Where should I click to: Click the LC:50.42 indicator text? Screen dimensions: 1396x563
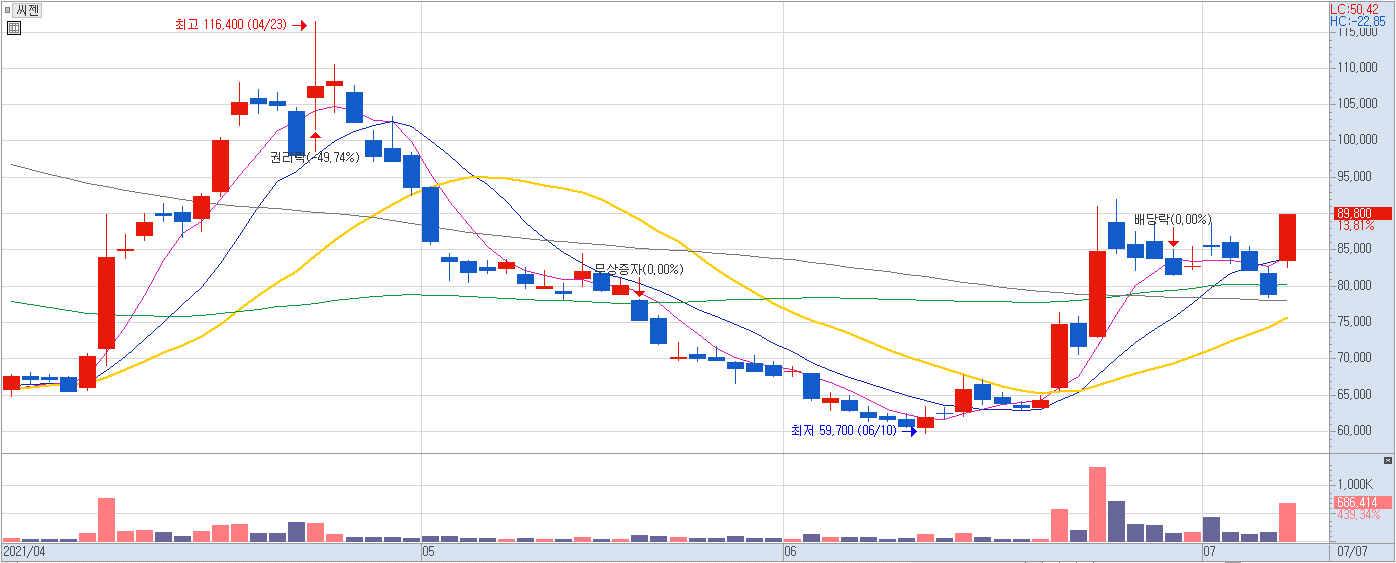click(1356, 9)
